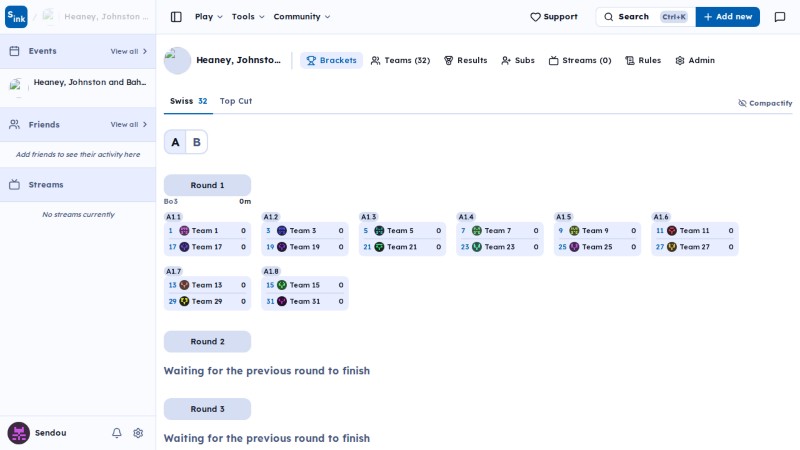
Task: Toggle the sidebar panel icon
Action: (176, 17)
